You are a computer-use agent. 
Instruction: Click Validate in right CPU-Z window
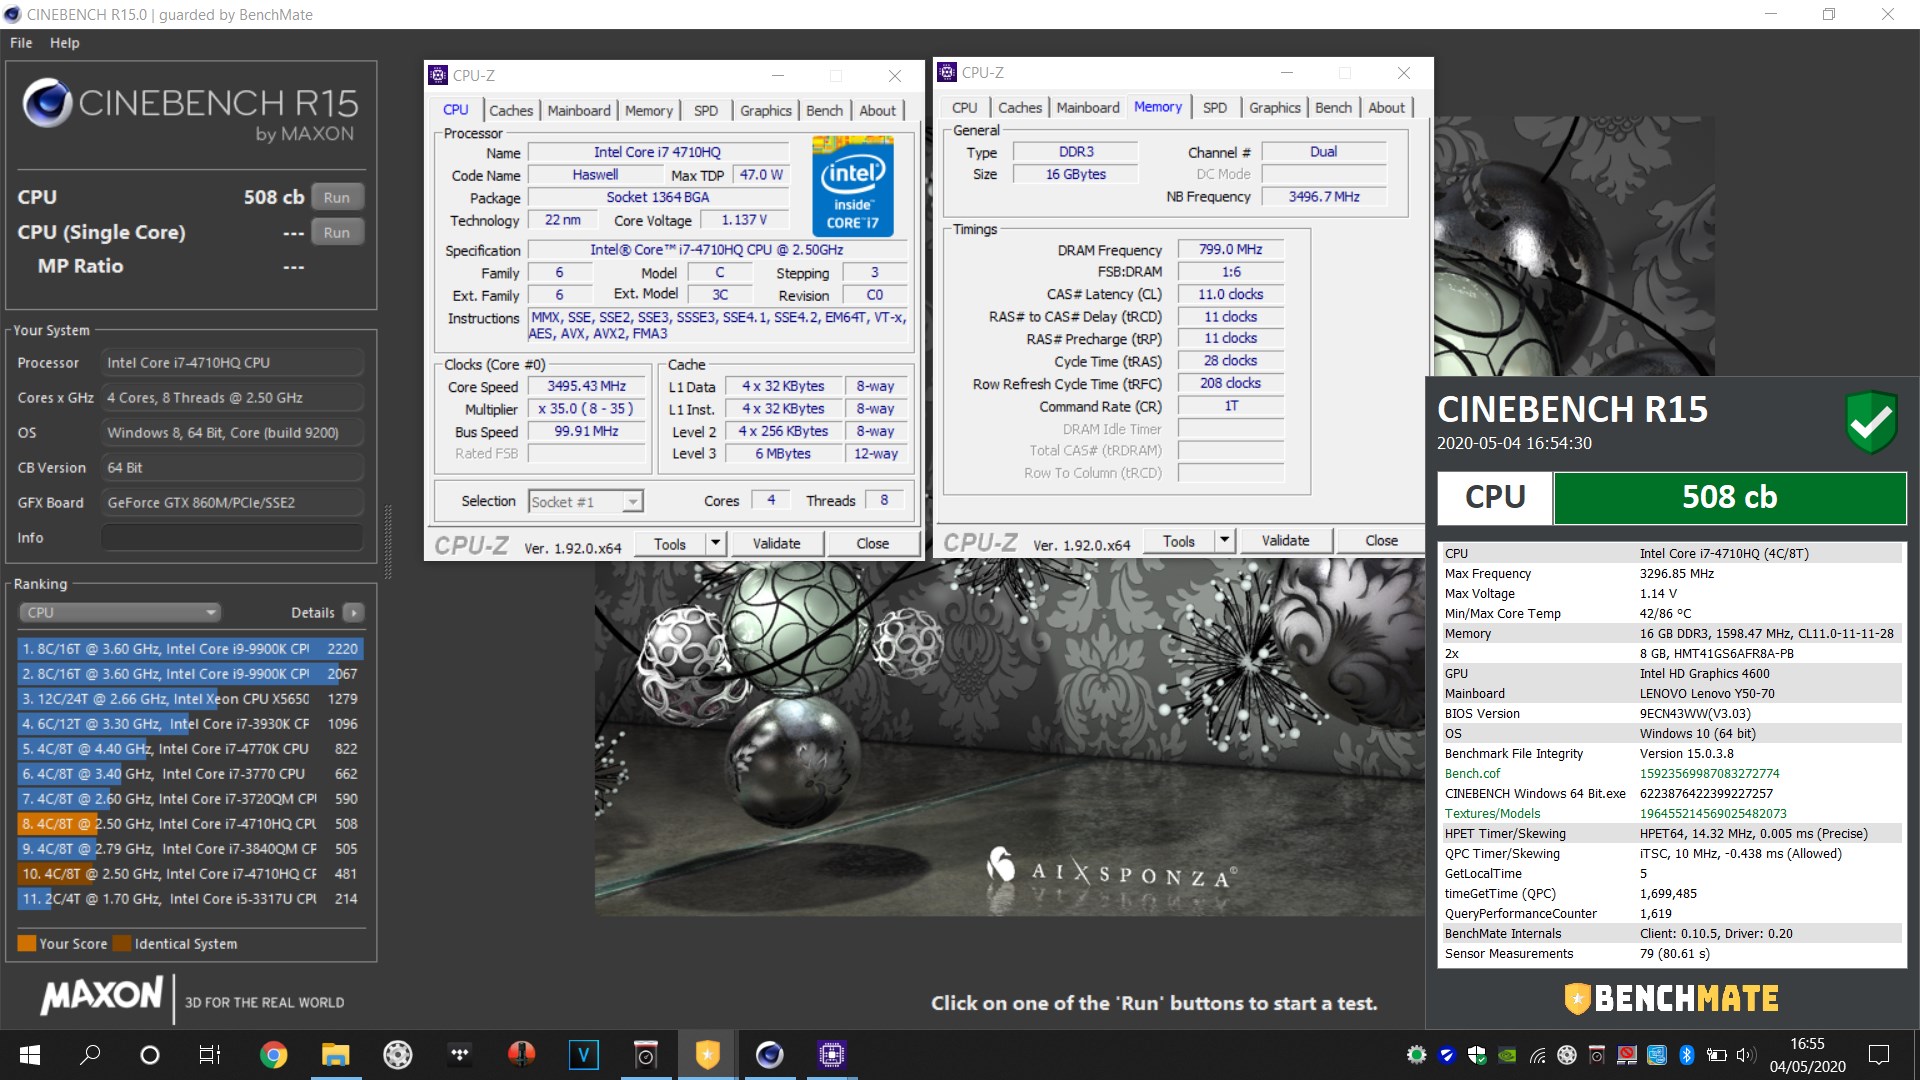(1285, 541)
